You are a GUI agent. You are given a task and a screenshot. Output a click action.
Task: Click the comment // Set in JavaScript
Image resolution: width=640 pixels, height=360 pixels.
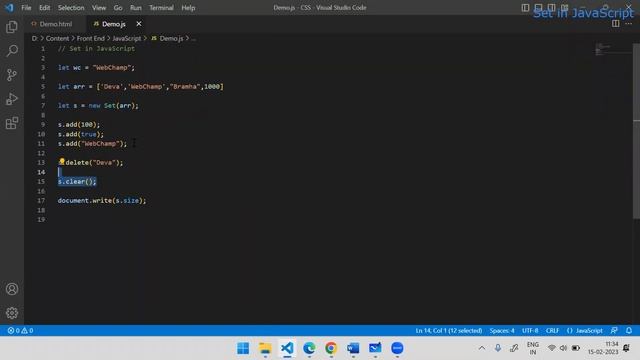(96, 49)
